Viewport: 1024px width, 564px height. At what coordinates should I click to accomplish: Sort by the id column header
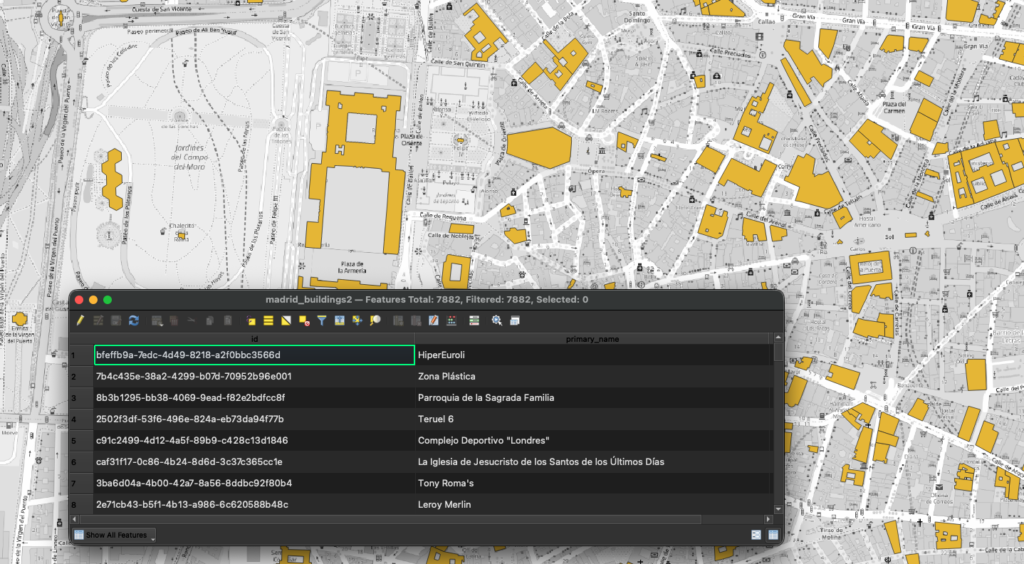[255, 339]
